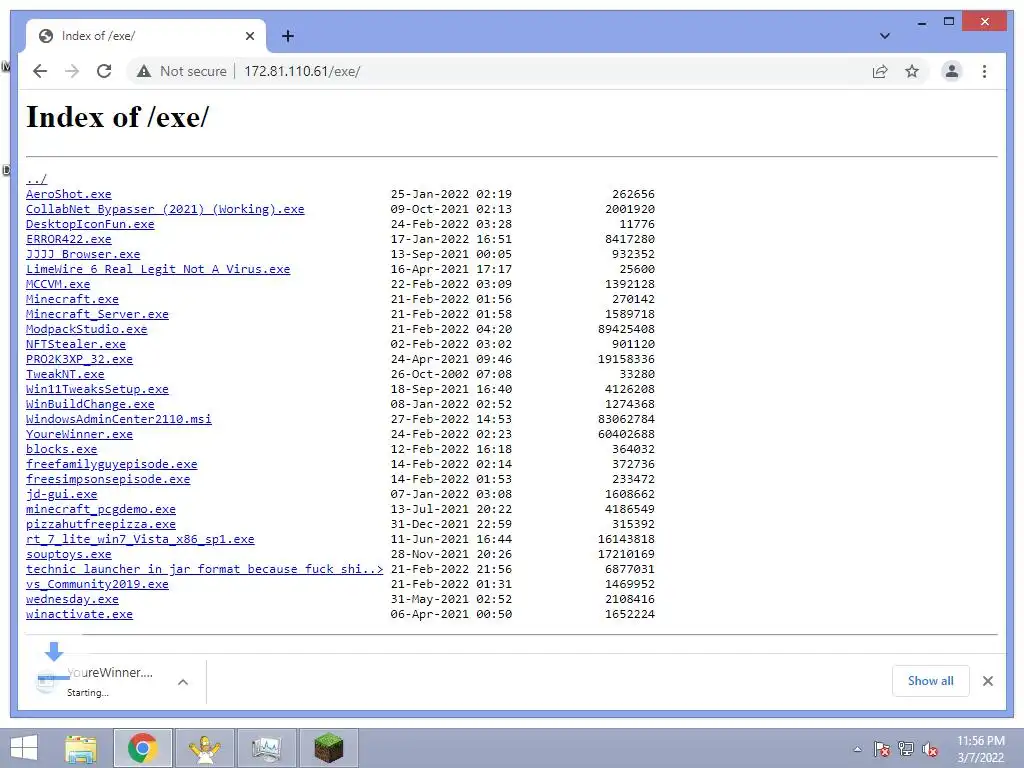Click TweakNT.exe link
1024x768 pixels.
[x=65, y=374]
